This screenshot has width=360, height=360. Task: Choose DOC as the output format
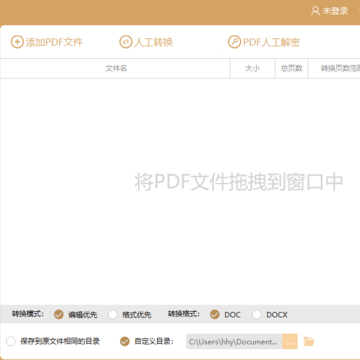click(x=215, y=314)
